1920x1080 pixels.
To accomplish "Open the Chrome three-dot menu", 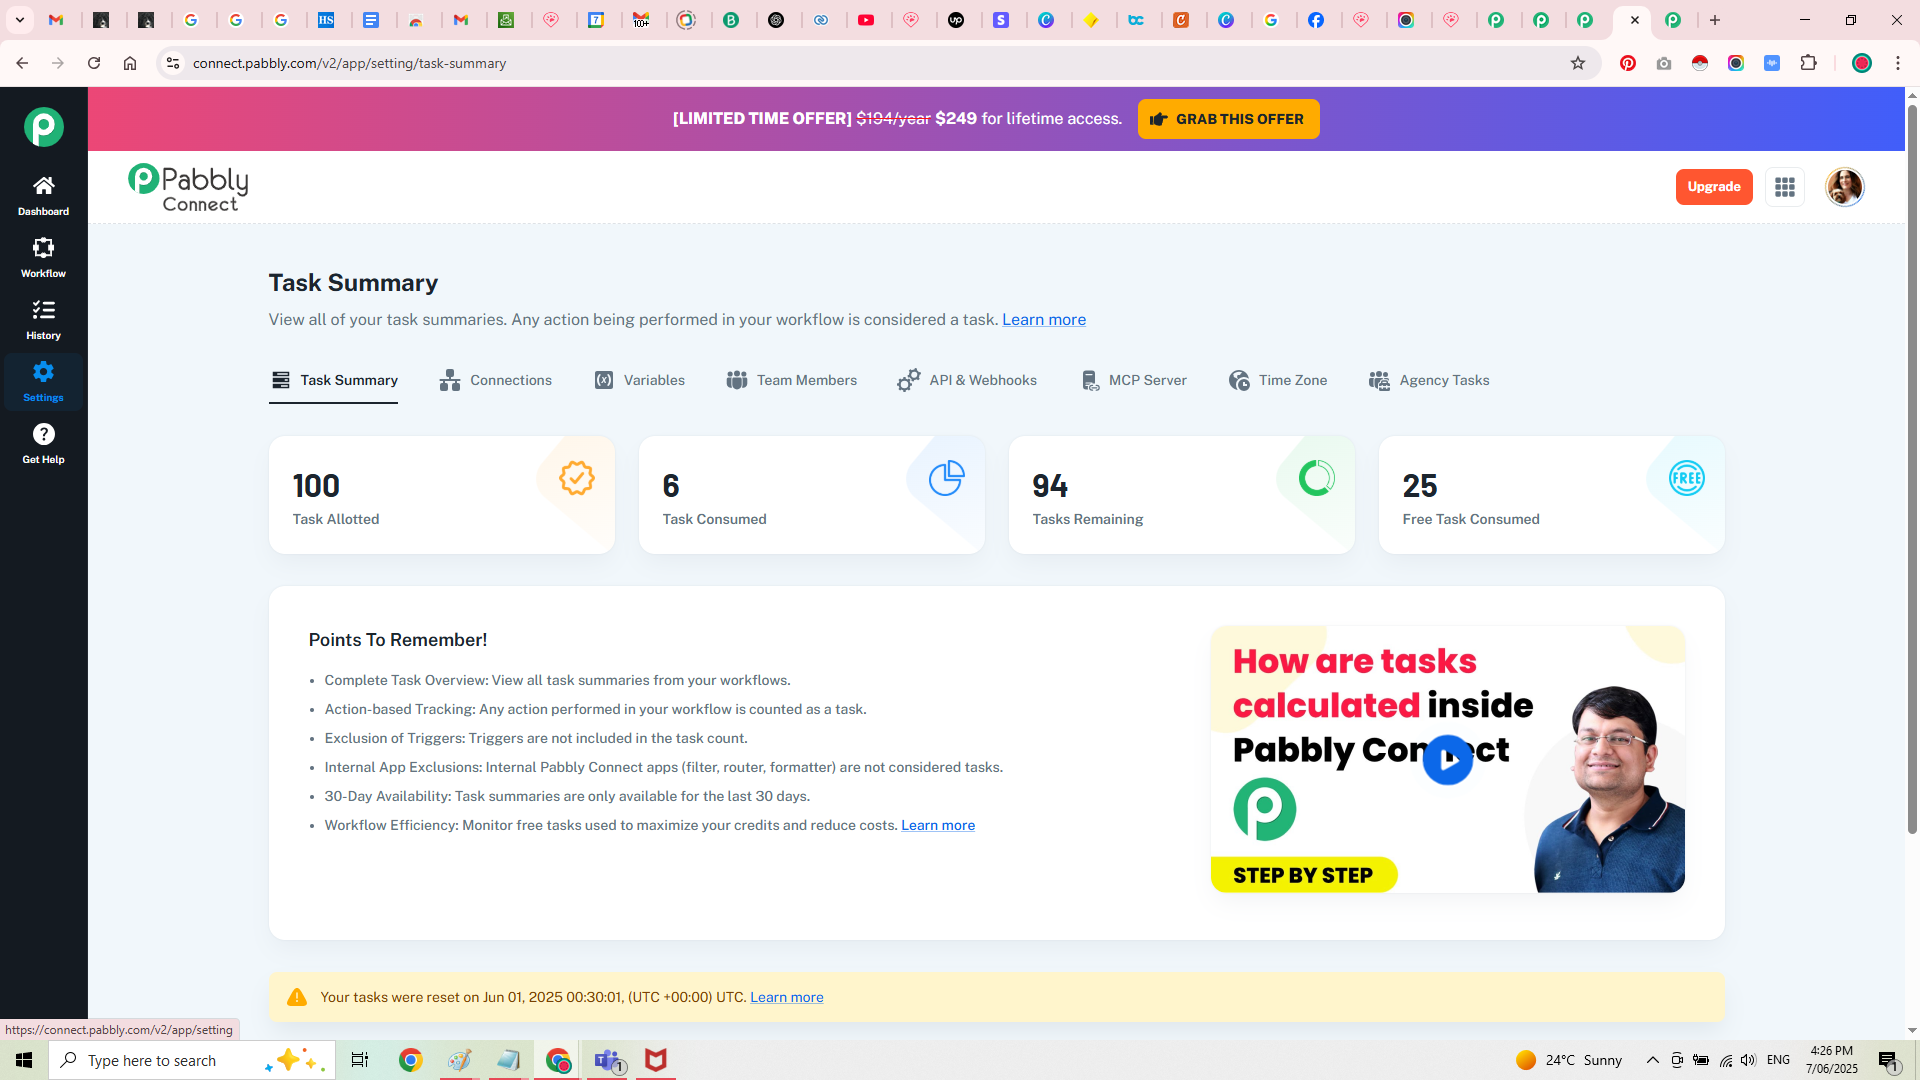I will [x=1898, y=63].
